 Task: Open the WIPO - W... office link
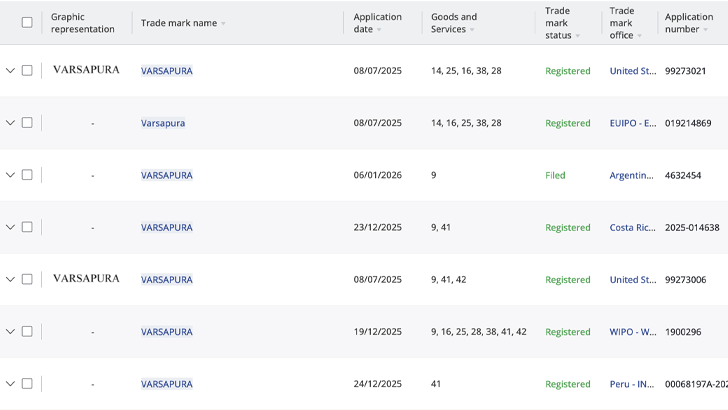tap(633, 332)
